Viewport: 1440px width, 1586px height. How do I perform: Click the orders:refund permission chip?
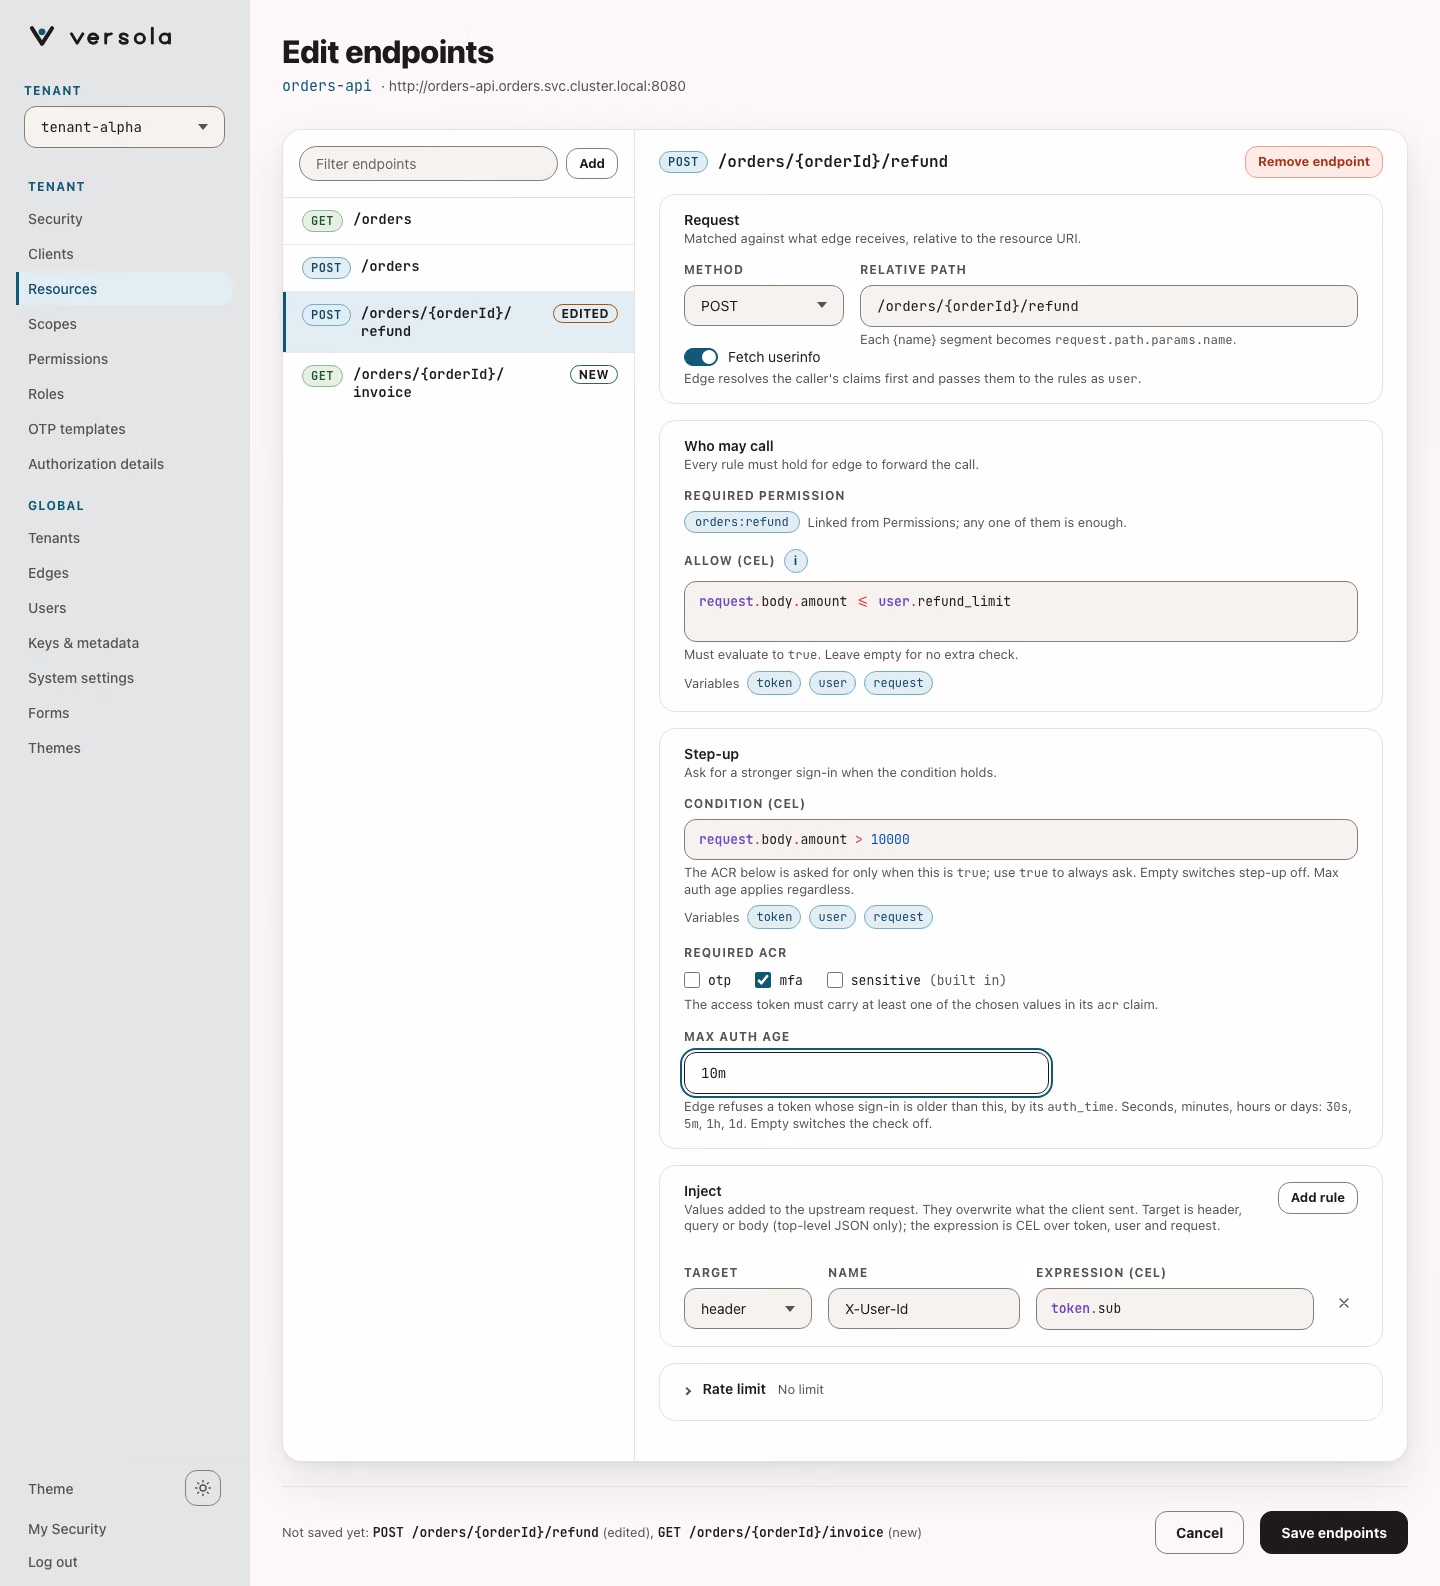[x=742, y=522]
